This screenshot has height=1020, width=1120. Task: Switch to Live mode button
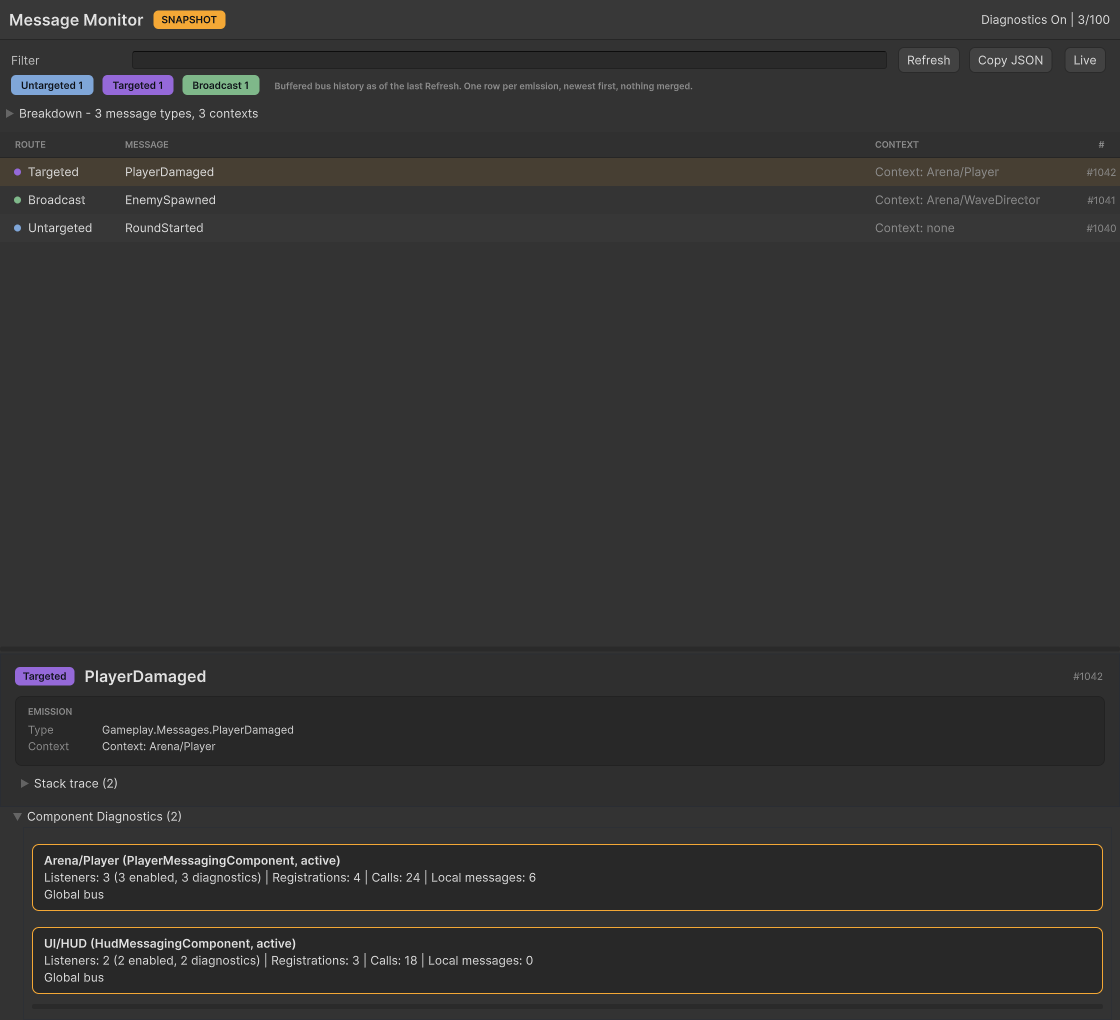tap(1084, 60)
